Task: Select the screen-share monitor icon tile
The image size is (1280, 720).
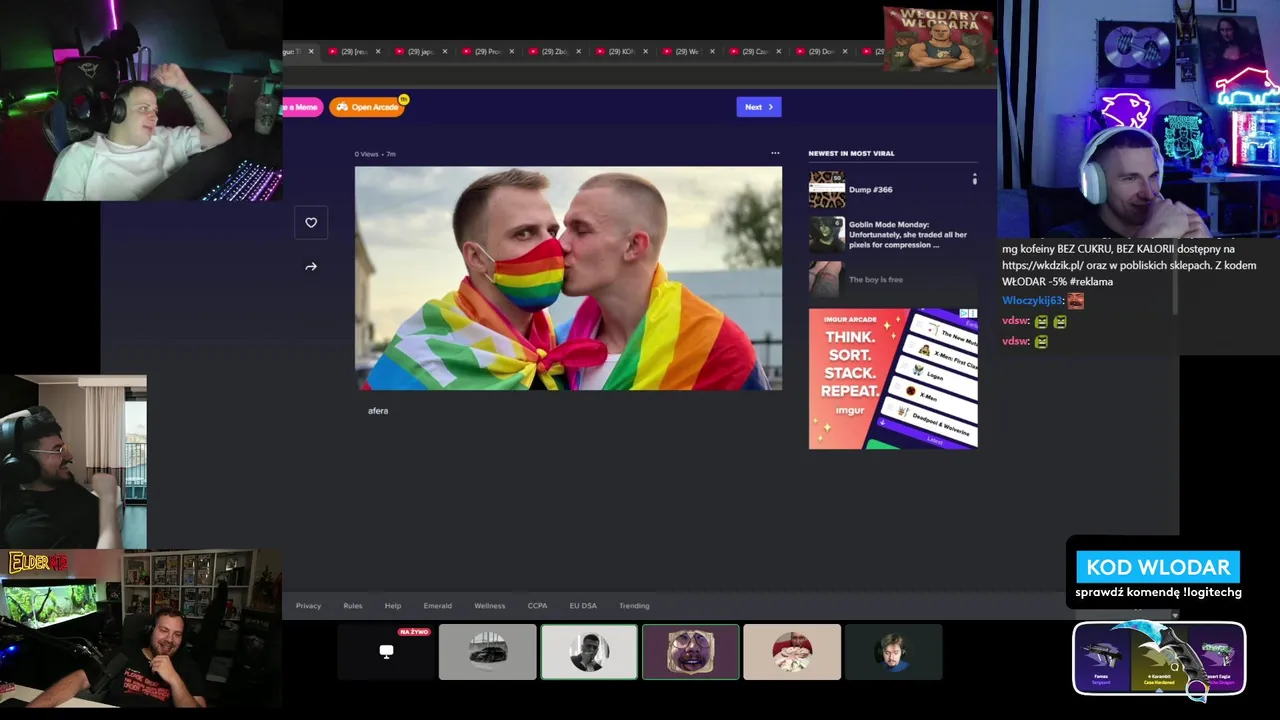Action: click(386, 652)
